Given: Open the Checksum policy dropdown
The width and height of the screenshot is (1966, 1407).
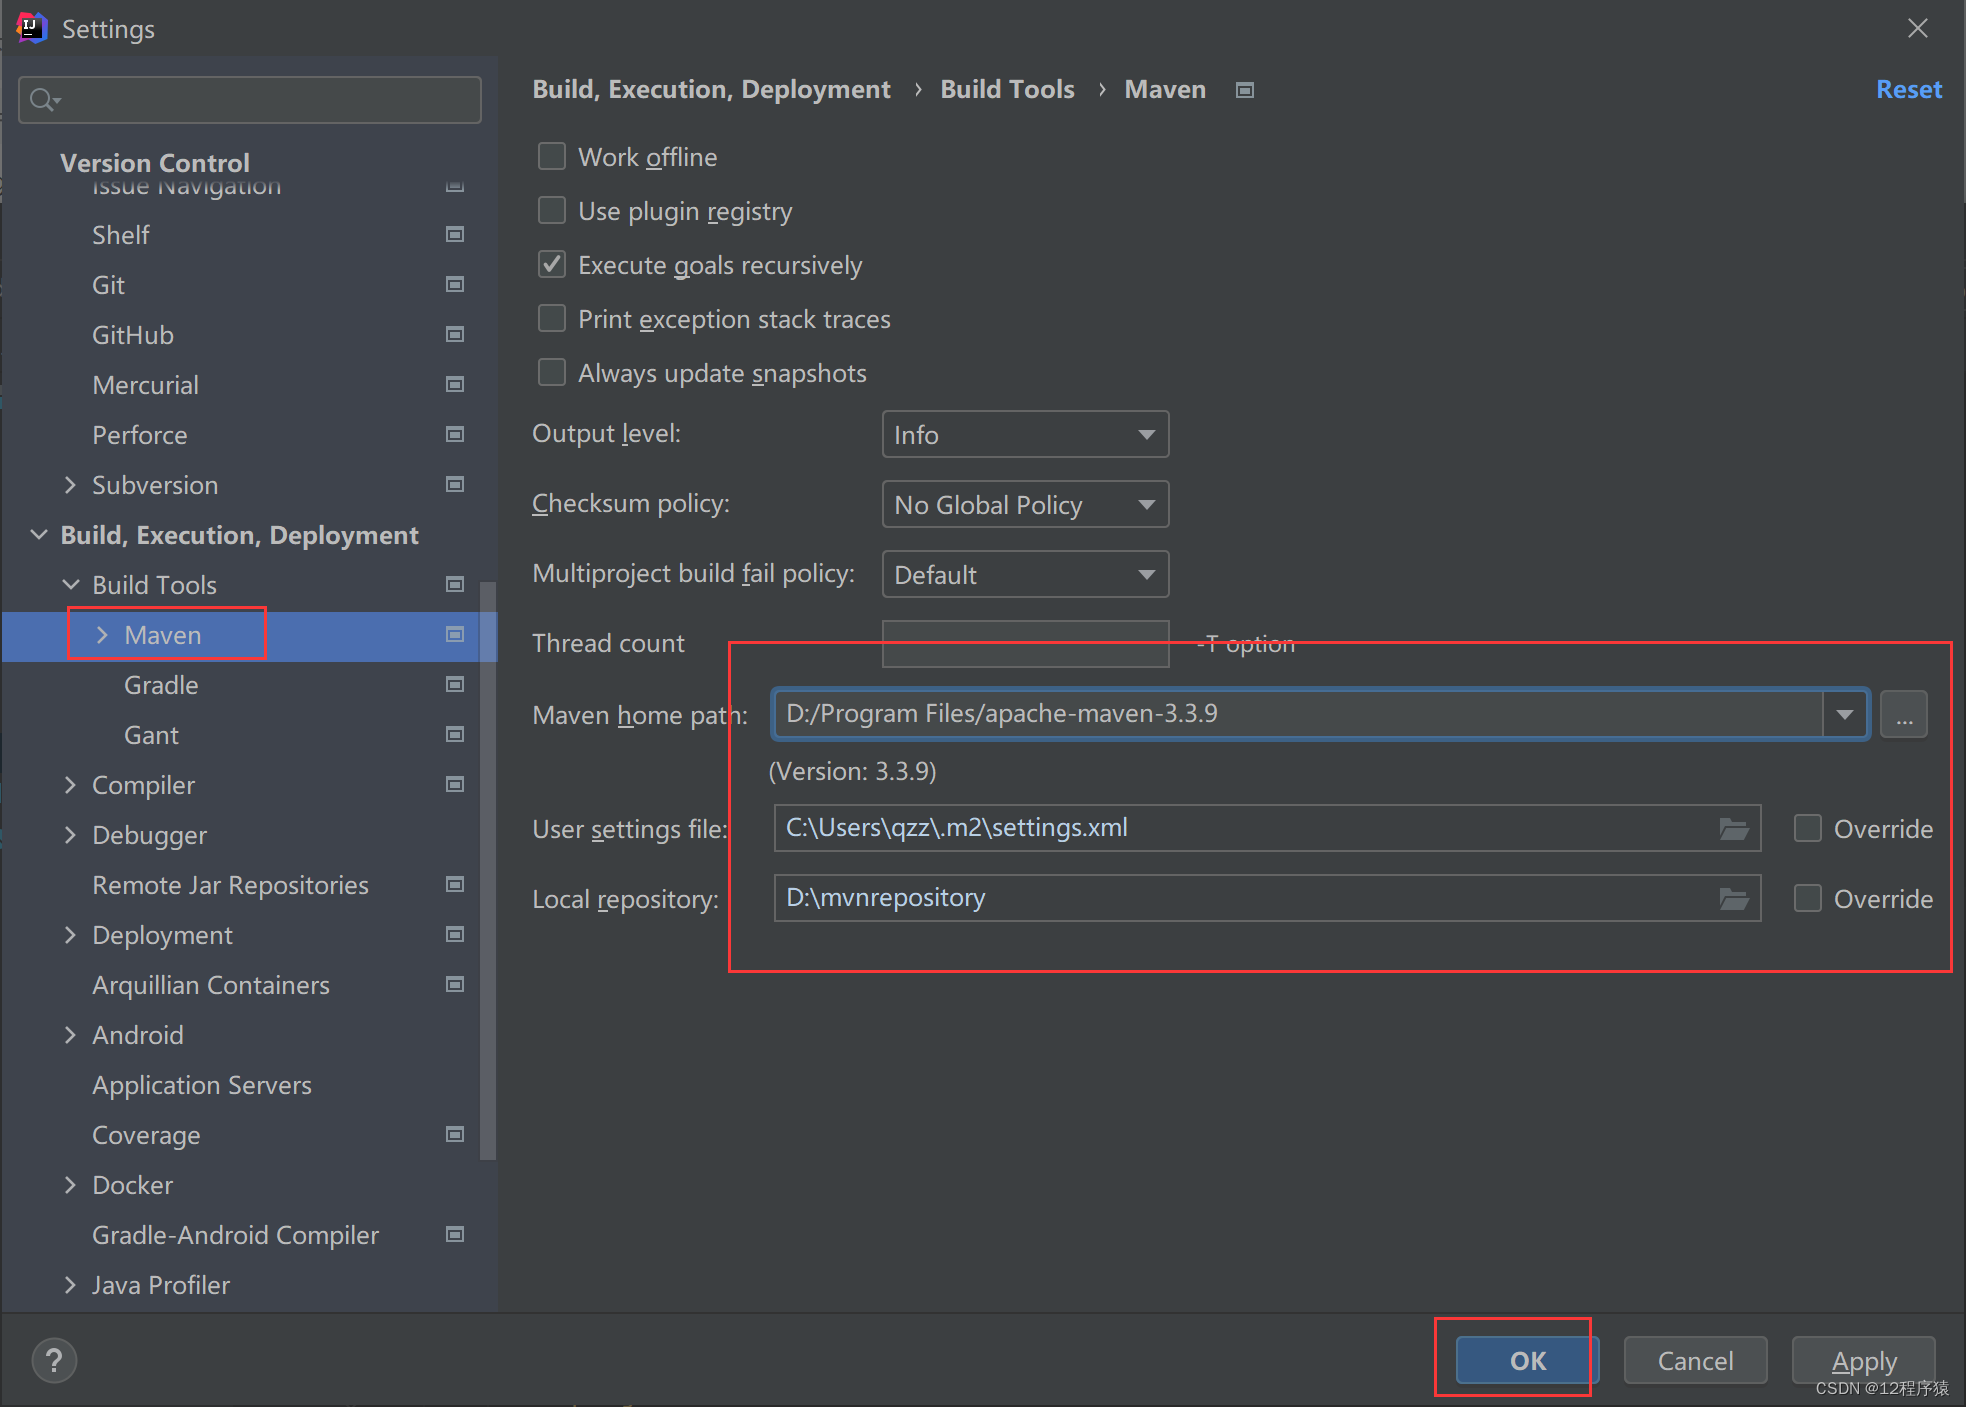Looking at the screenshot, I should tap(1025, 504).
